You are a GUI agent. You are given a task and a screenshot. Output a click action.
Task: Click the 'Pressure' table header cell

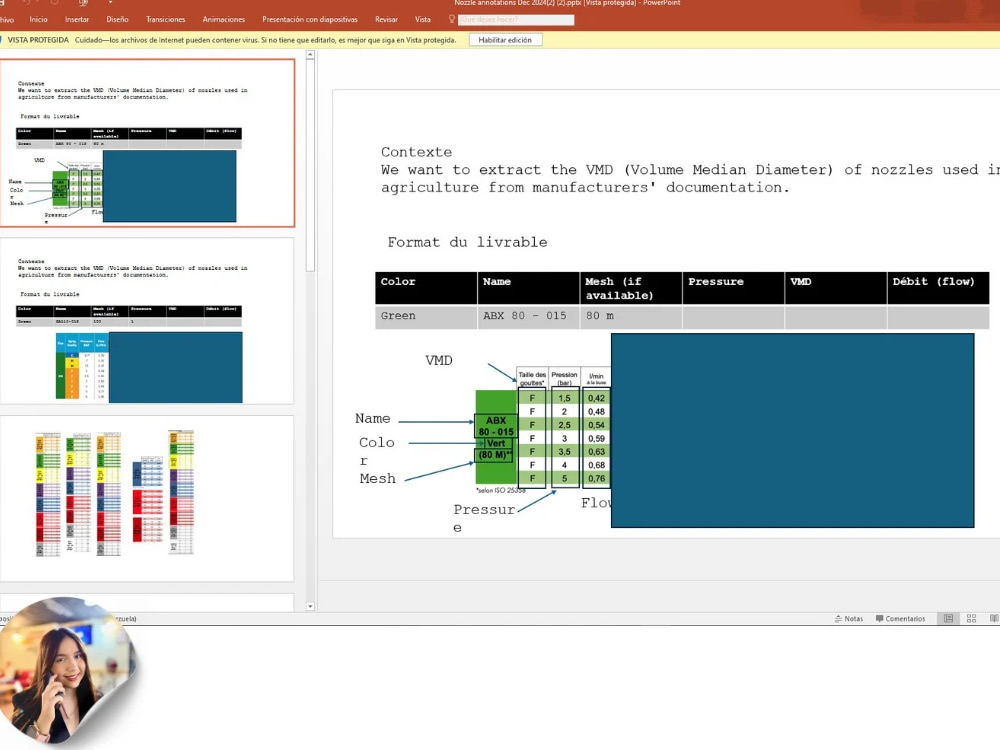[x=733, y=288]
